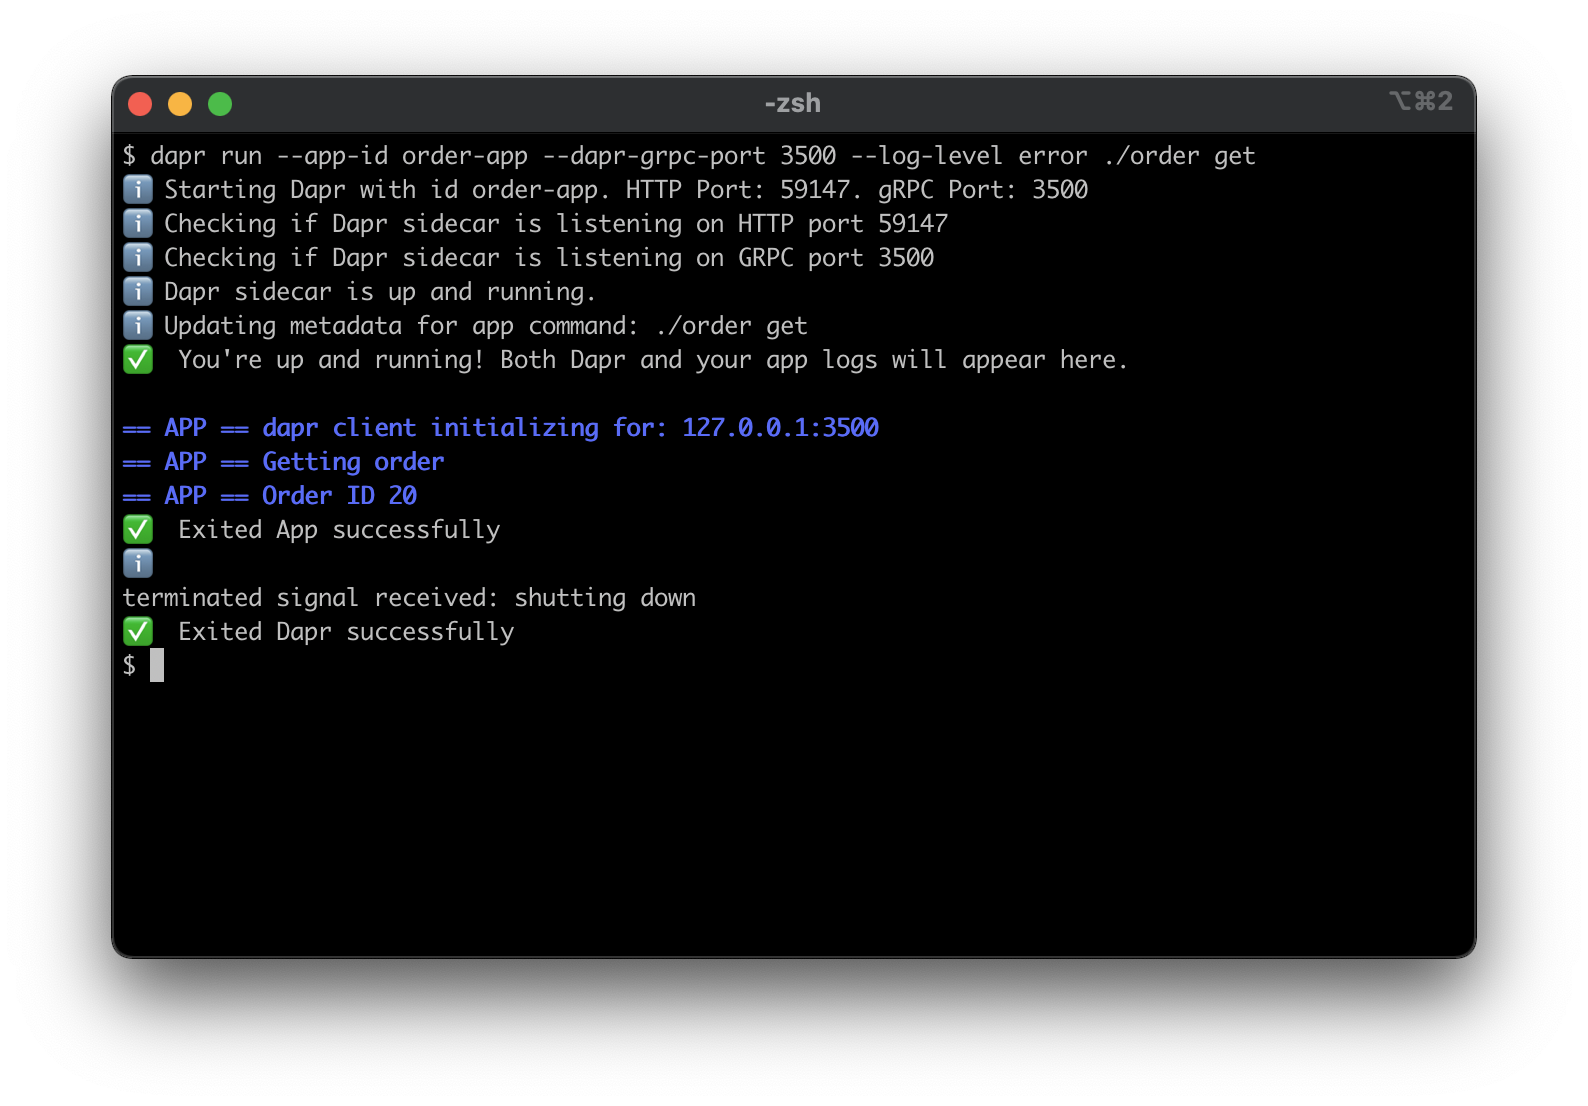Click 'Updating metadata for app command' text

click(486, 326)
